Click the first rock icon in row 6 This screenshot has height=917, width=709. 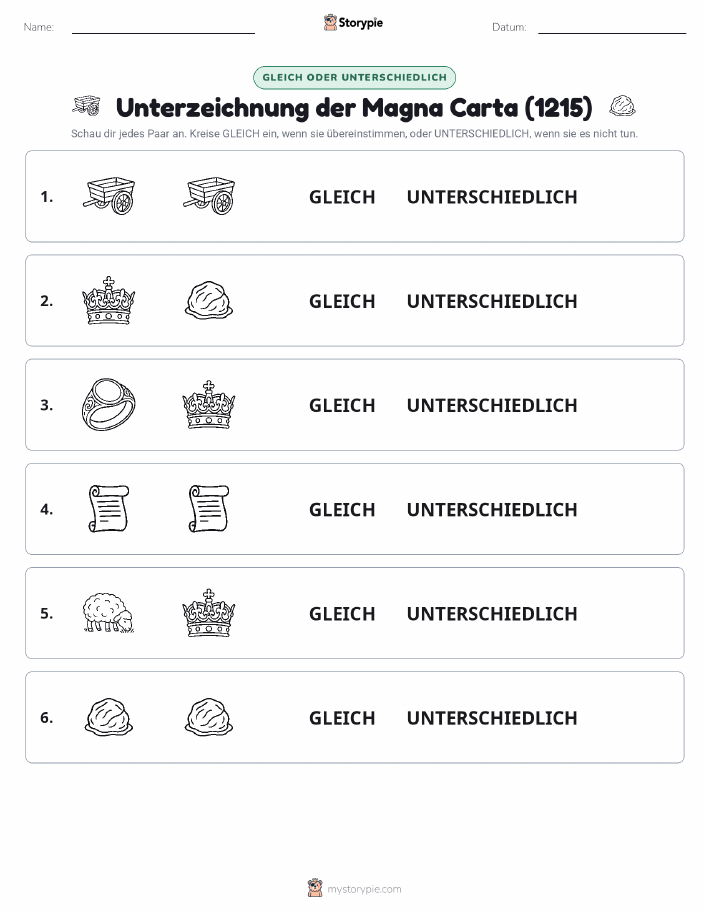tap(109, 717)
